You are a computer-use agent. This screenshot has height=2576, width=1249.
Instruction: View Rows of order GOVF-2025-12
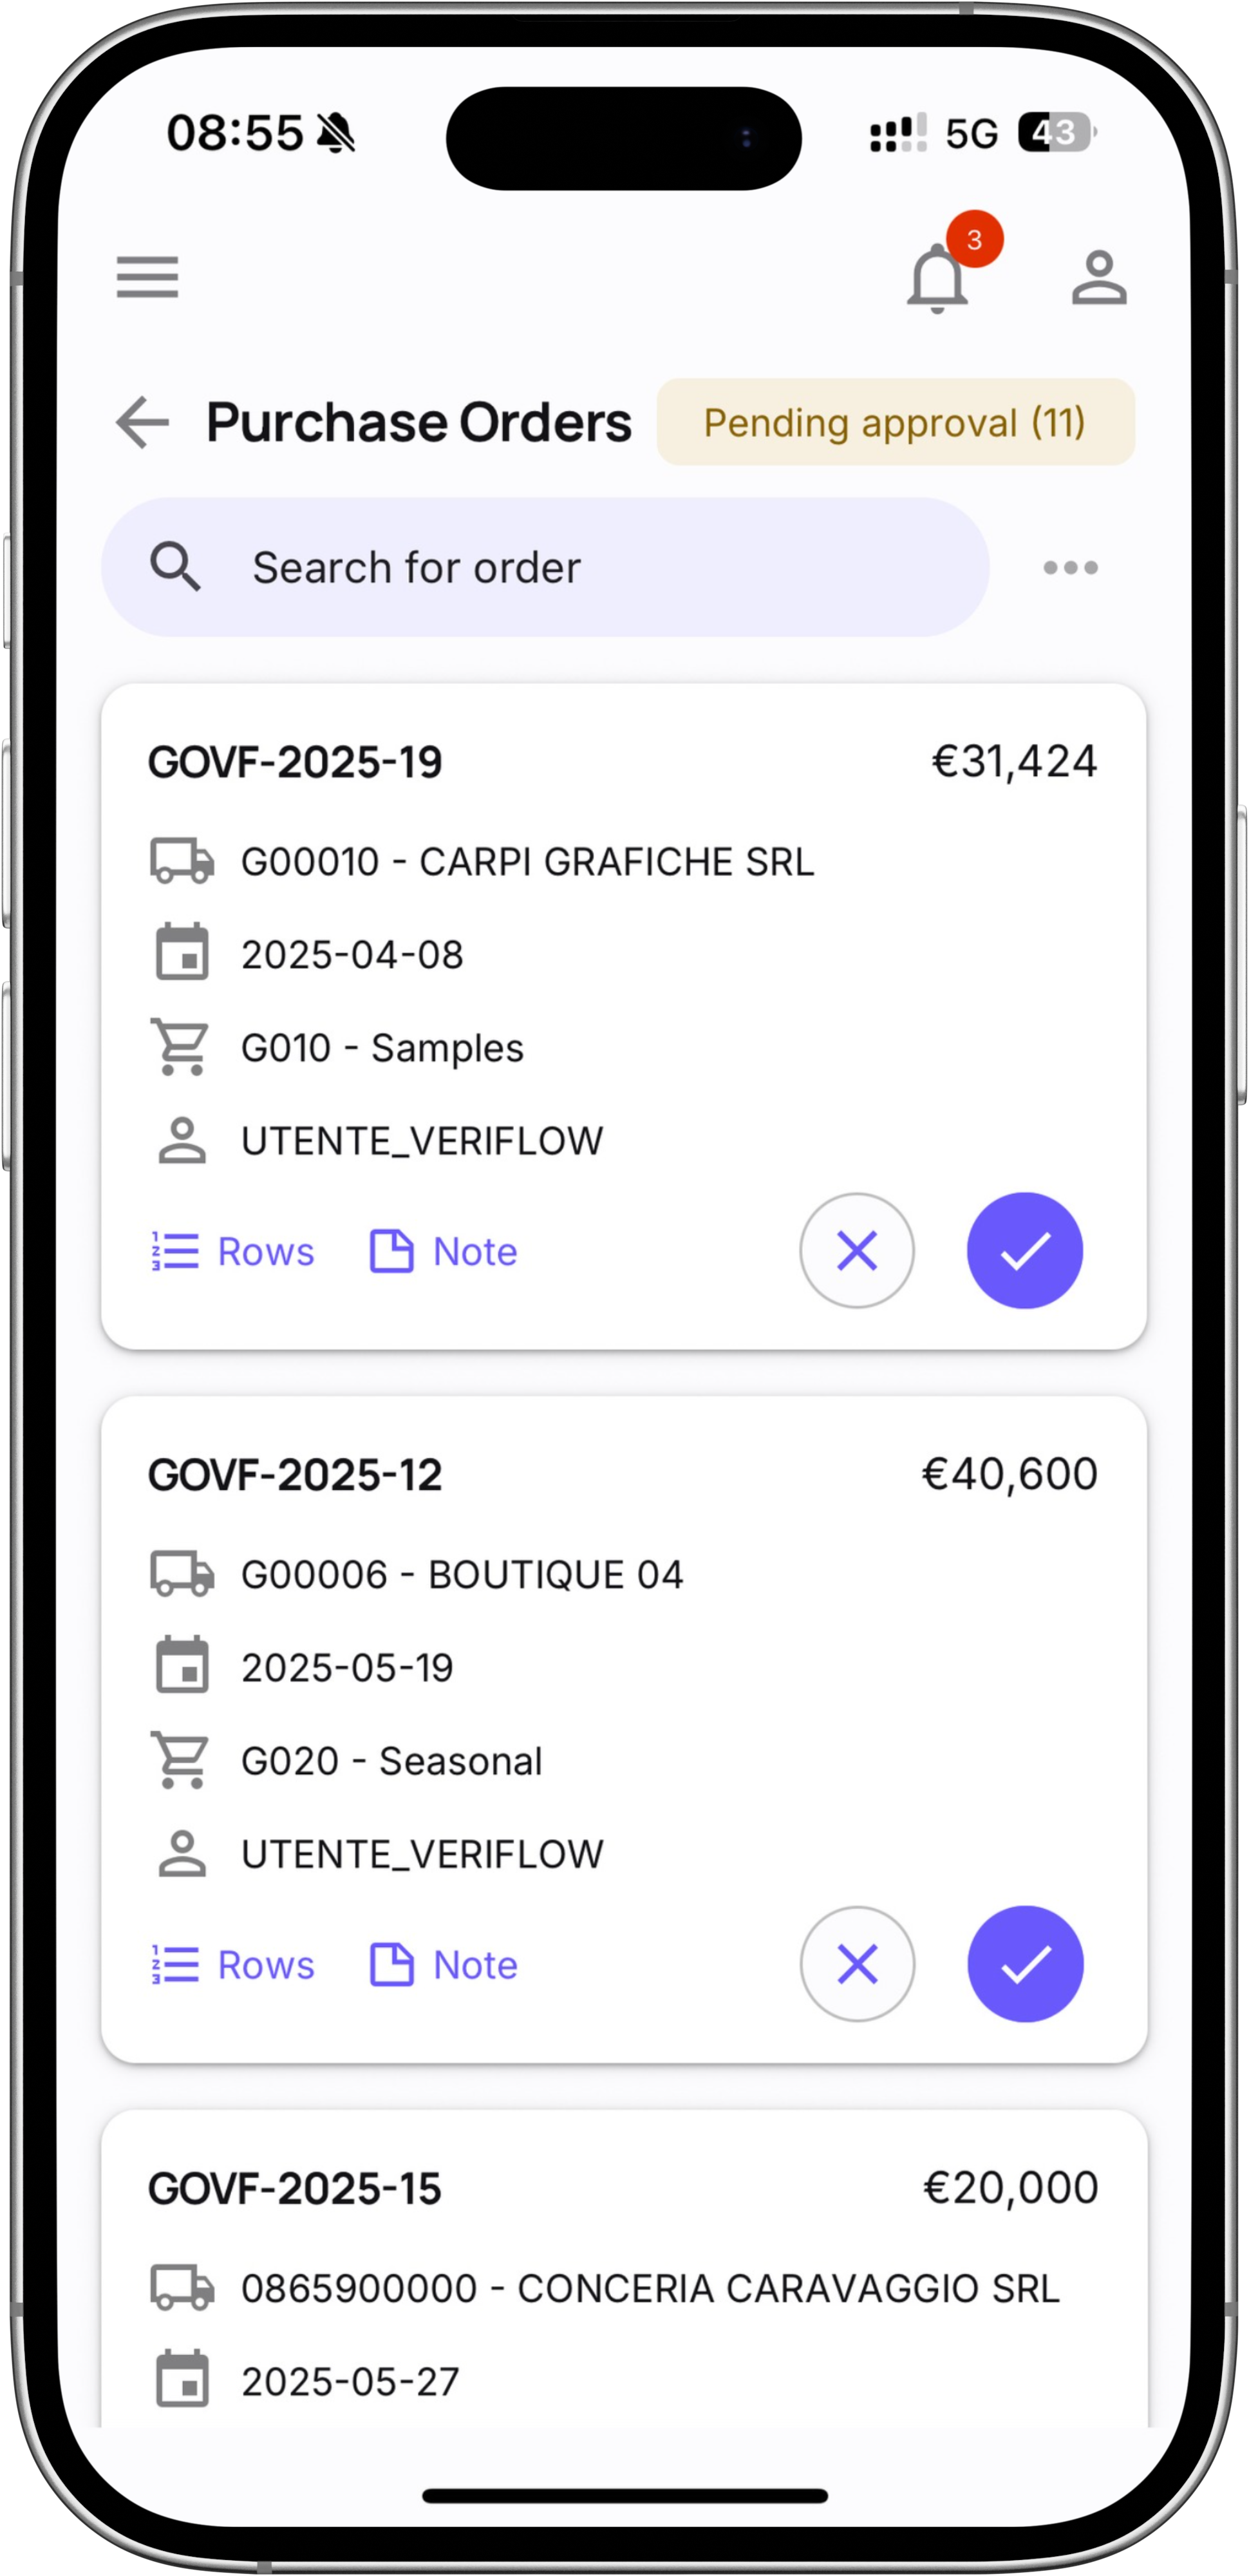coord(233,1965)
